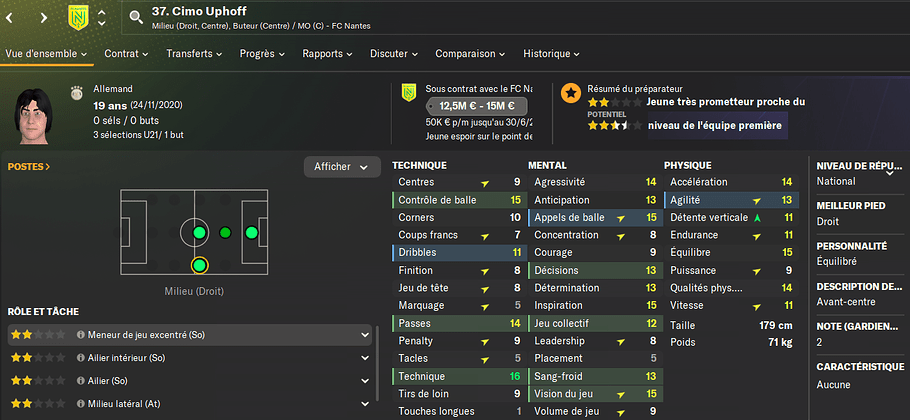
Task: Click the contract FC Nantes shield icon
Action: [409, 92]
